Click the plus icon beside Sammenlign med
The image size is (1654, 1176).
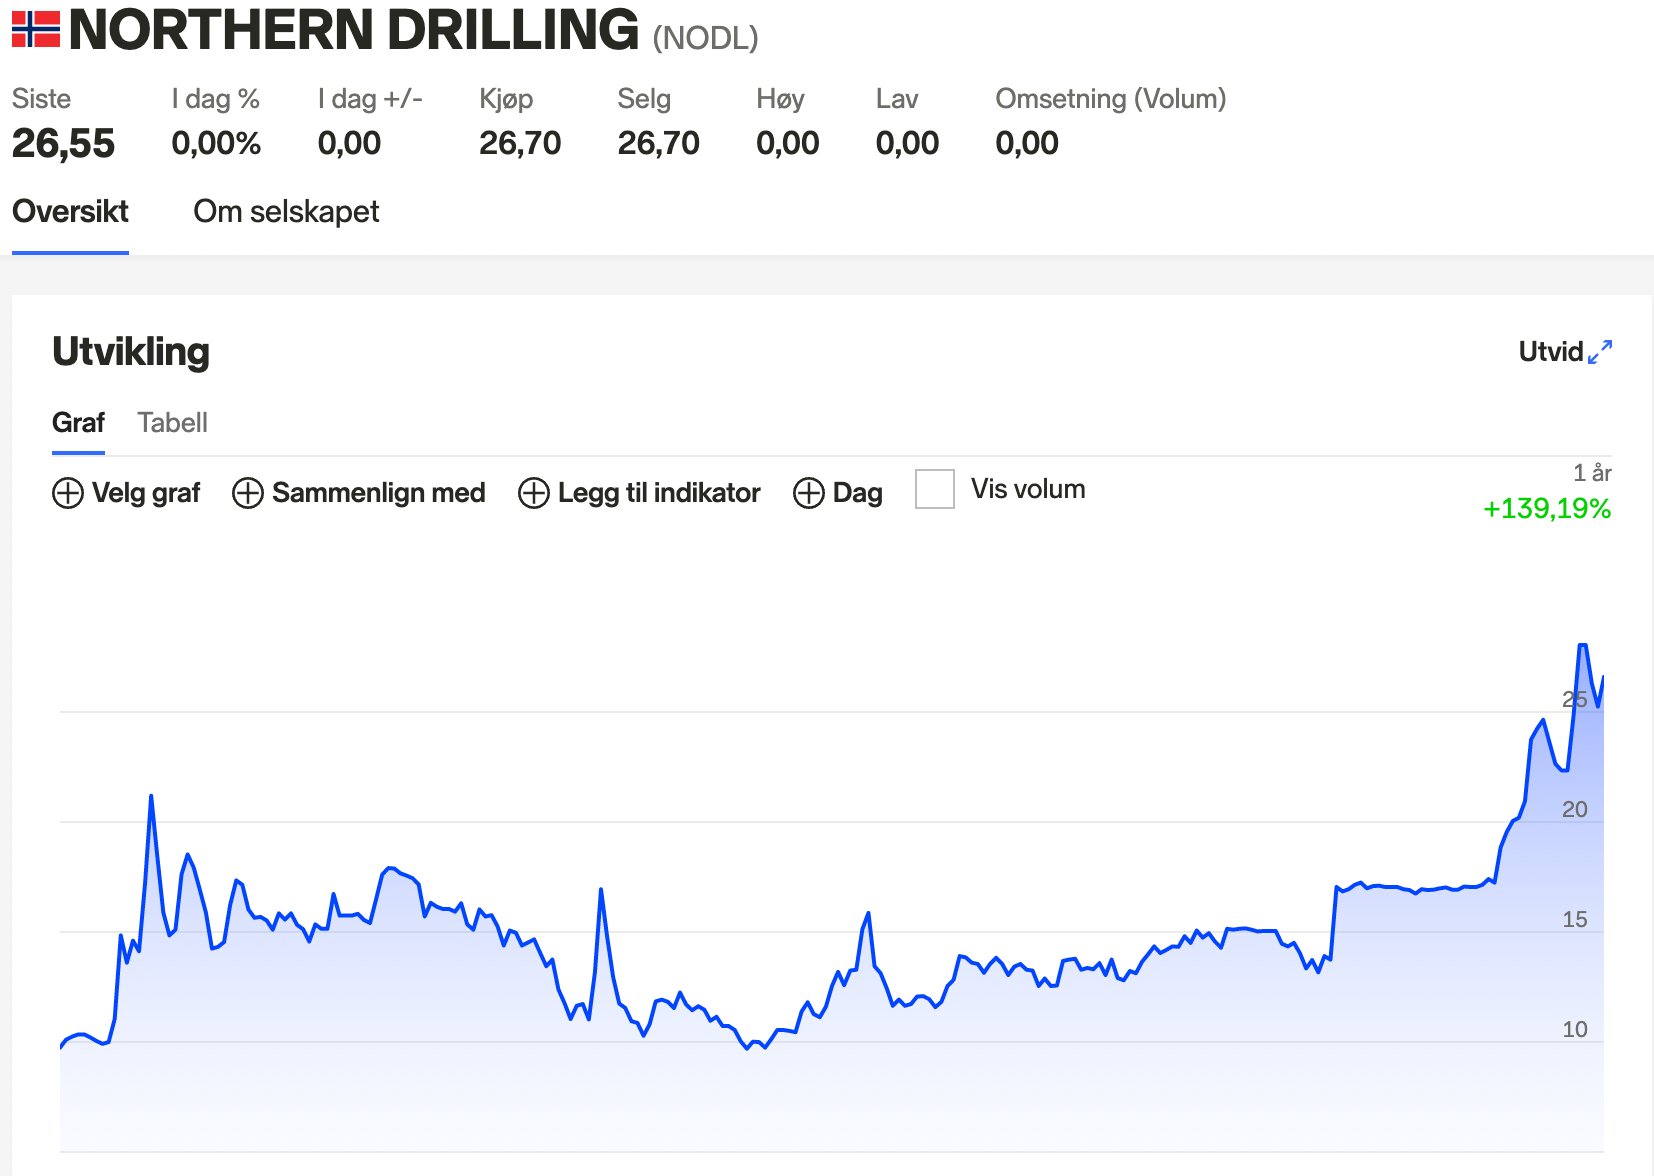(248, 493)
